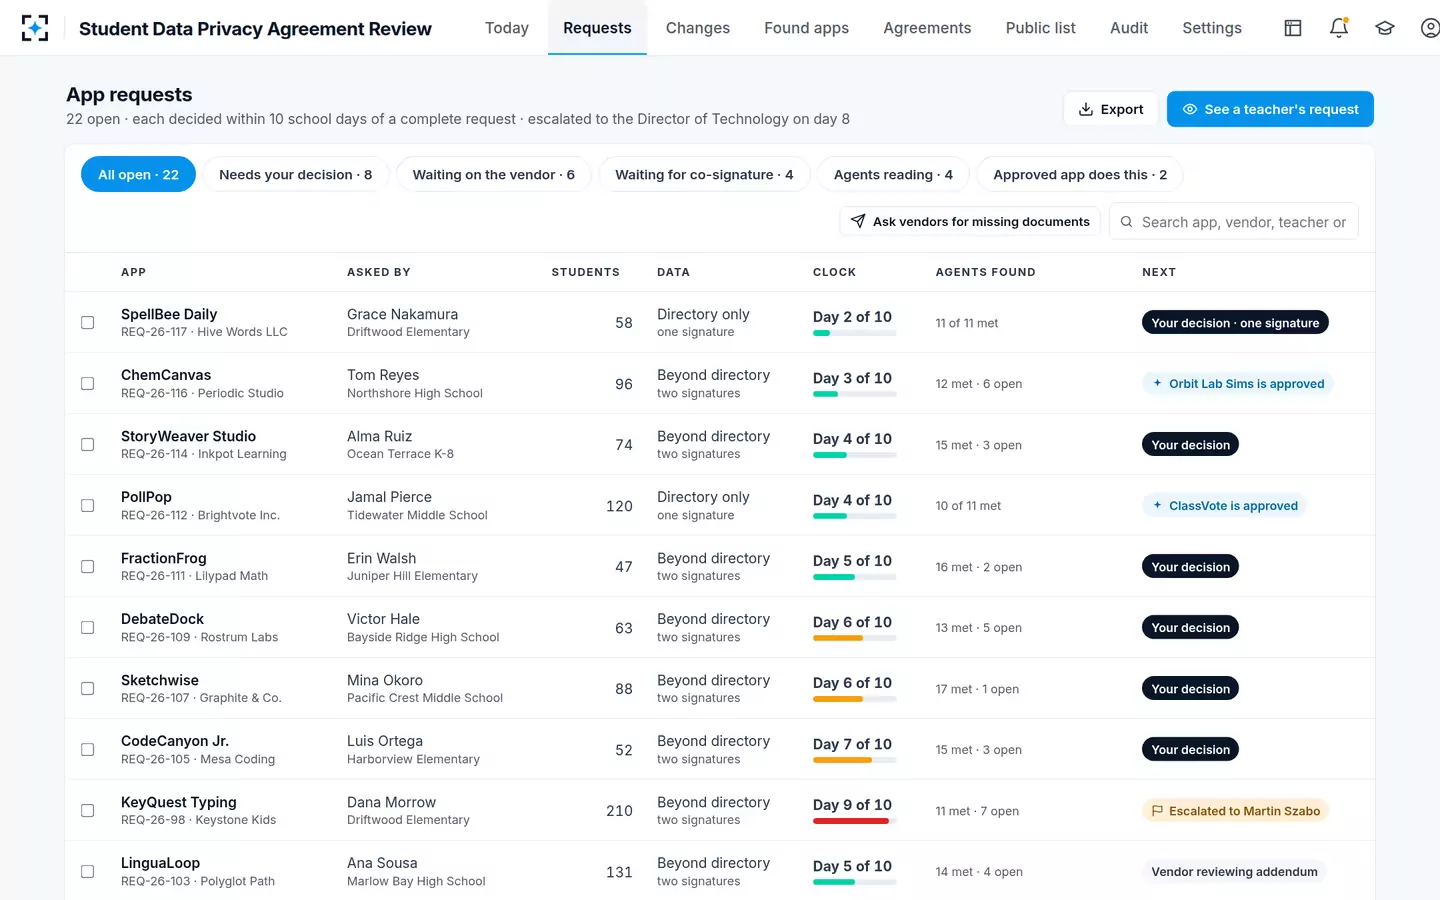Click Your decision for FractionFrog
1440x900 pixels.
[x=1190, y=566]
